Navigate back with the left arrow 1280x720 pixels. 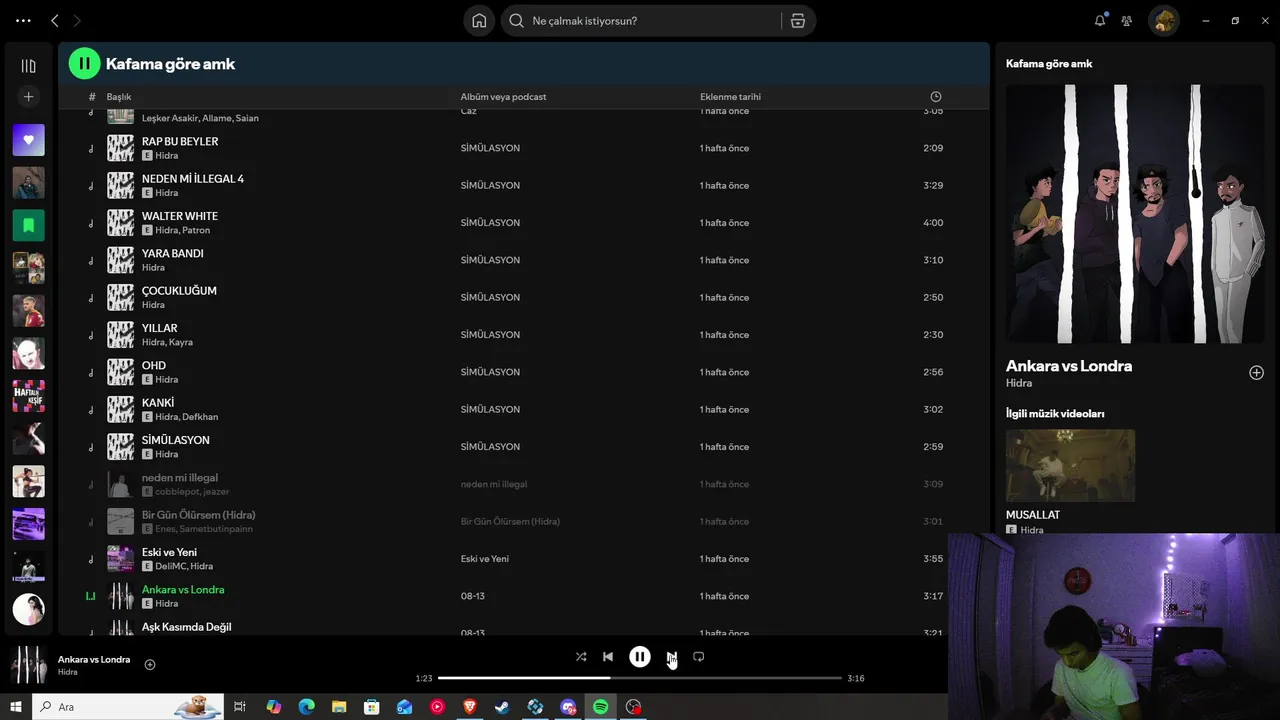pyautogui.click(x=54, y=20)
